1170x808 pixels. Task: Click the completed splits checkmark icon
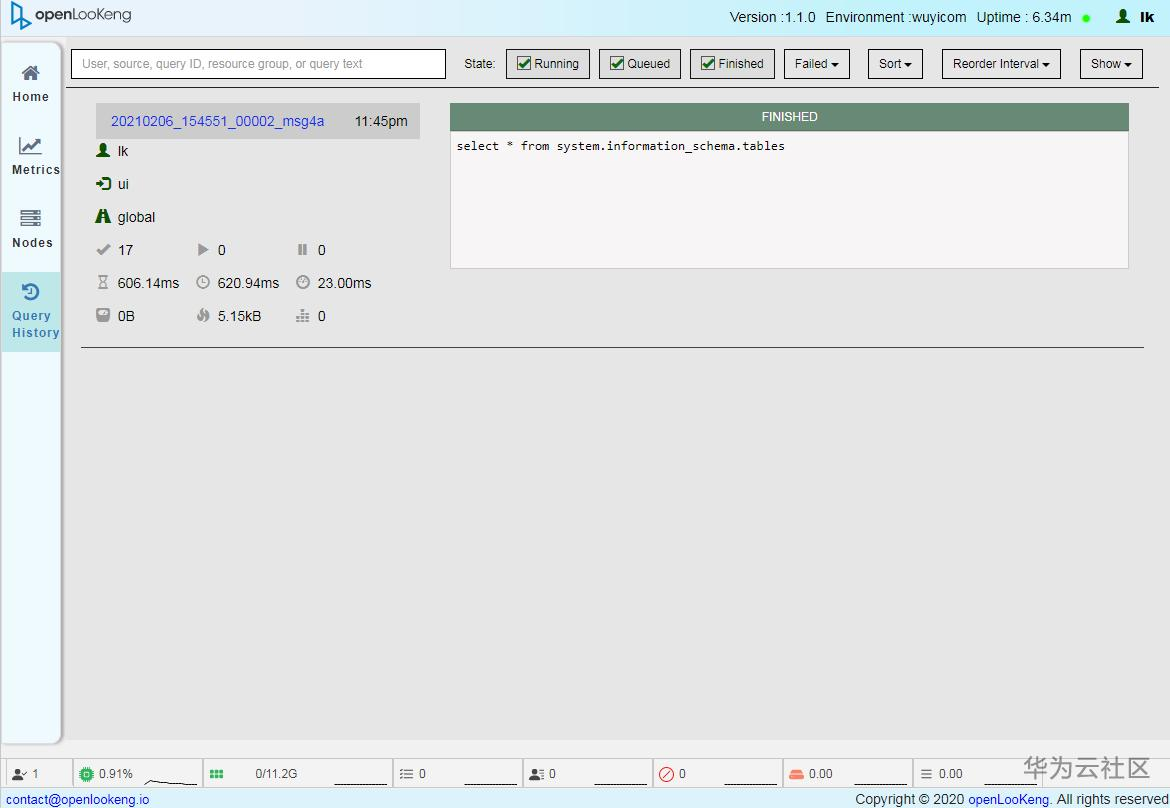[103, 249]
